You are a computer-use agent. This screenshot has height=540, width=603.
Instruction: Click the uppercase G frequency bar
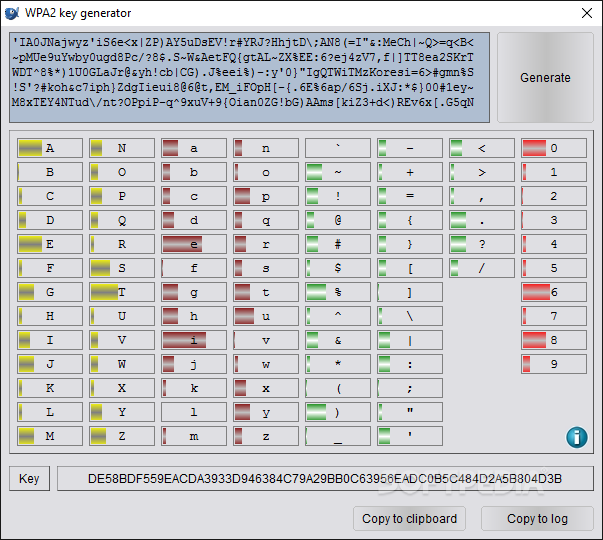(x=50, y=292)
